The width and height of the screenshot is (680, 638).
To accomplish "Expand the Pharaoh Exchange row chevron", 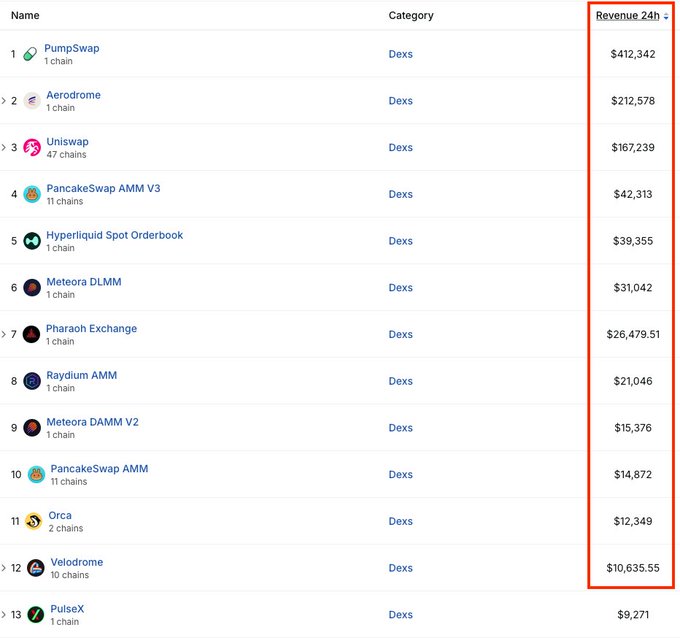I will pyautogui.click(x=3, y=334).
